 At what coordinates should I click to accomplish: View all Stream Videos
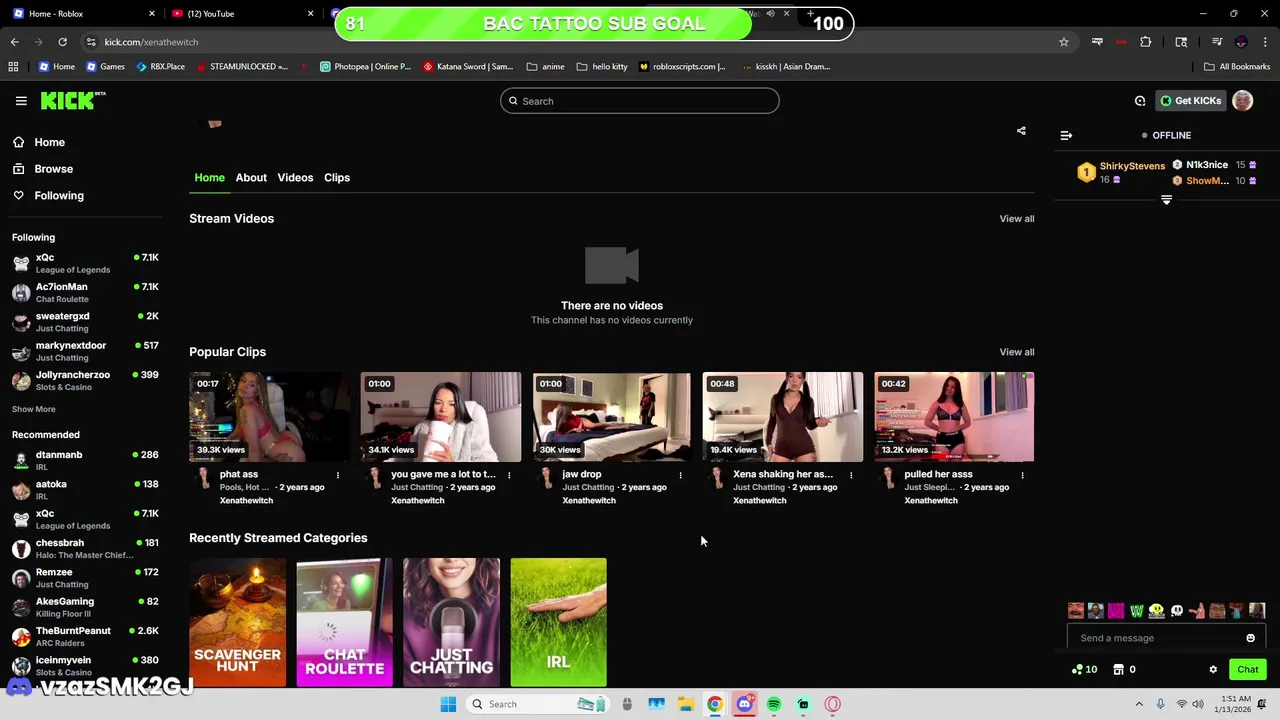[x=1017, y=219]
